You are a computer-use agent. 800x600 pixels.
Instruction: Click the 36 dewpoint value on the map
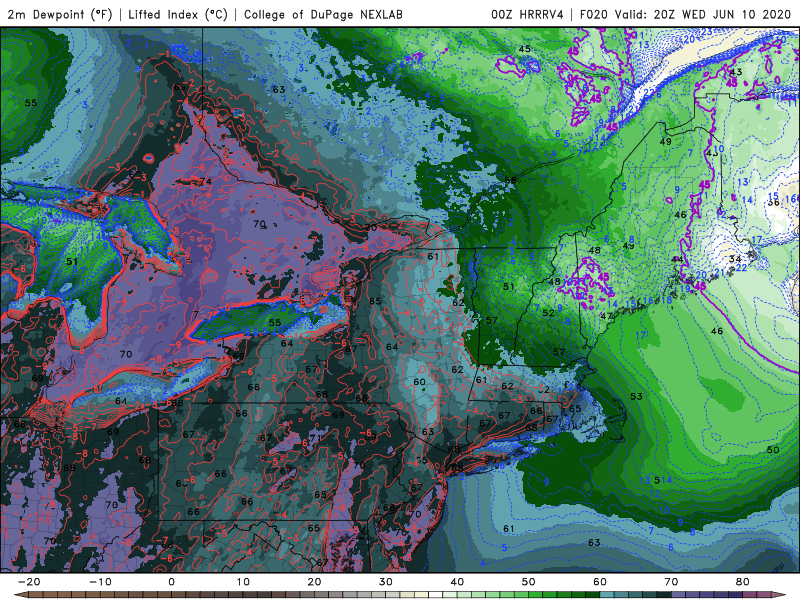[x=773, y=203]
